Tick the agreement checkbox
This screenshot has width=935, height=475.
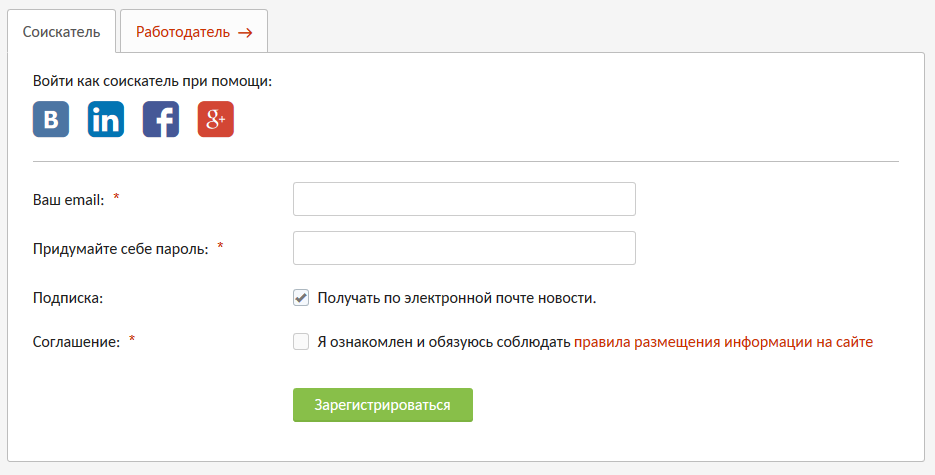pyautogui.click(x=301, y=342)
